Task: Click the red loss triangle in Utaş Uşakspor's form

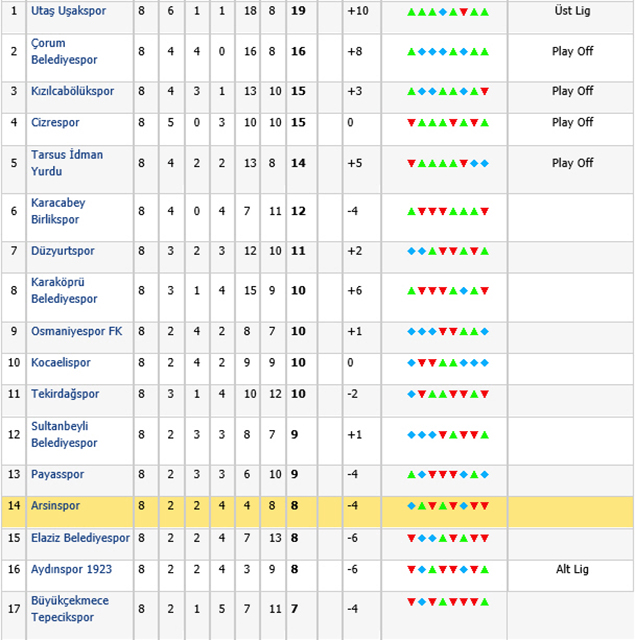Action: pos(464,12)
